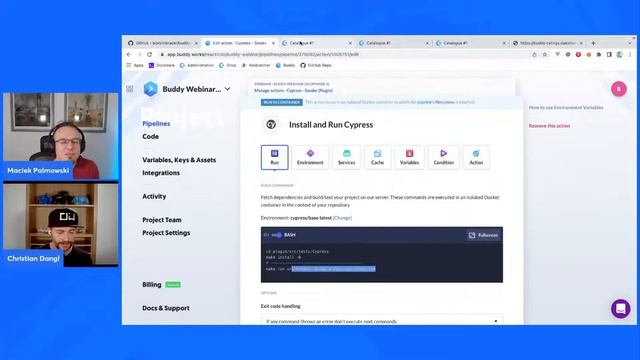Open the Action tab
The height and width of the screenshot is (360, 640).
476,157
